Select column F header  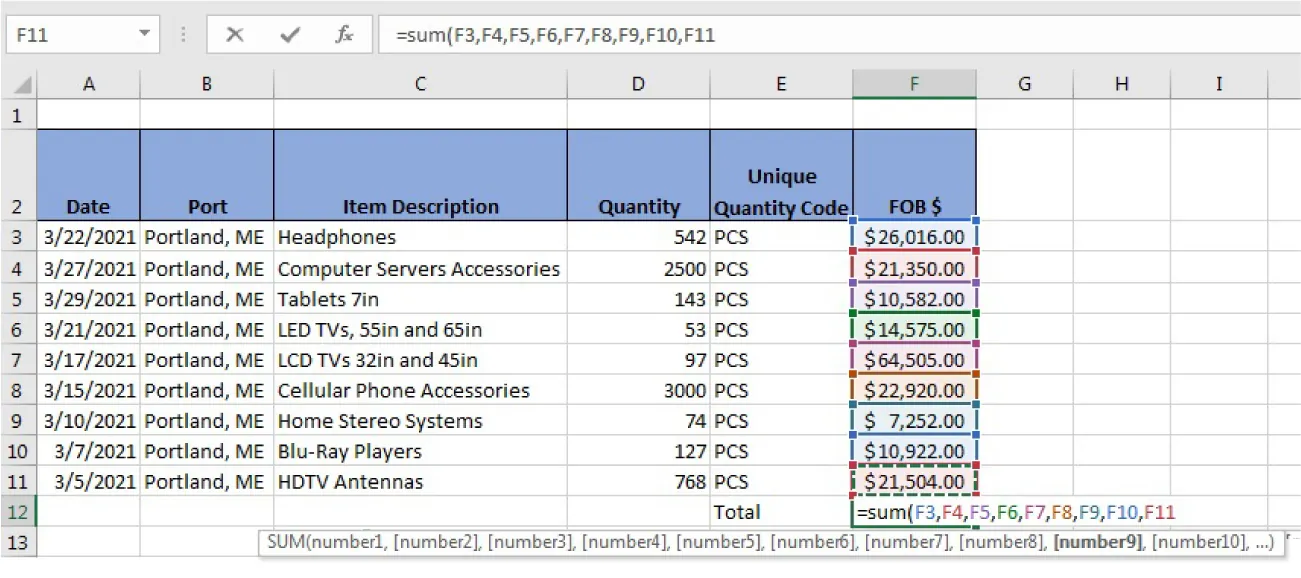click(913, 83)
